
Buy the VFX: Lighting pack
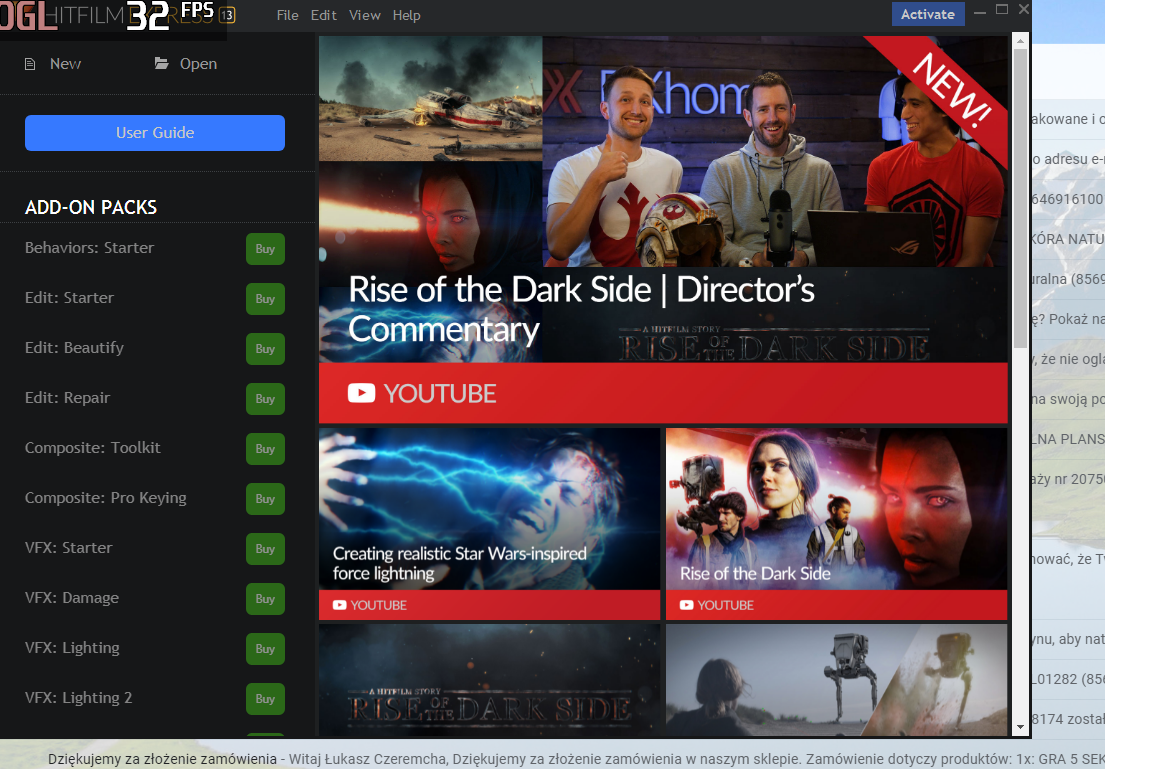(x=265, y=649)
